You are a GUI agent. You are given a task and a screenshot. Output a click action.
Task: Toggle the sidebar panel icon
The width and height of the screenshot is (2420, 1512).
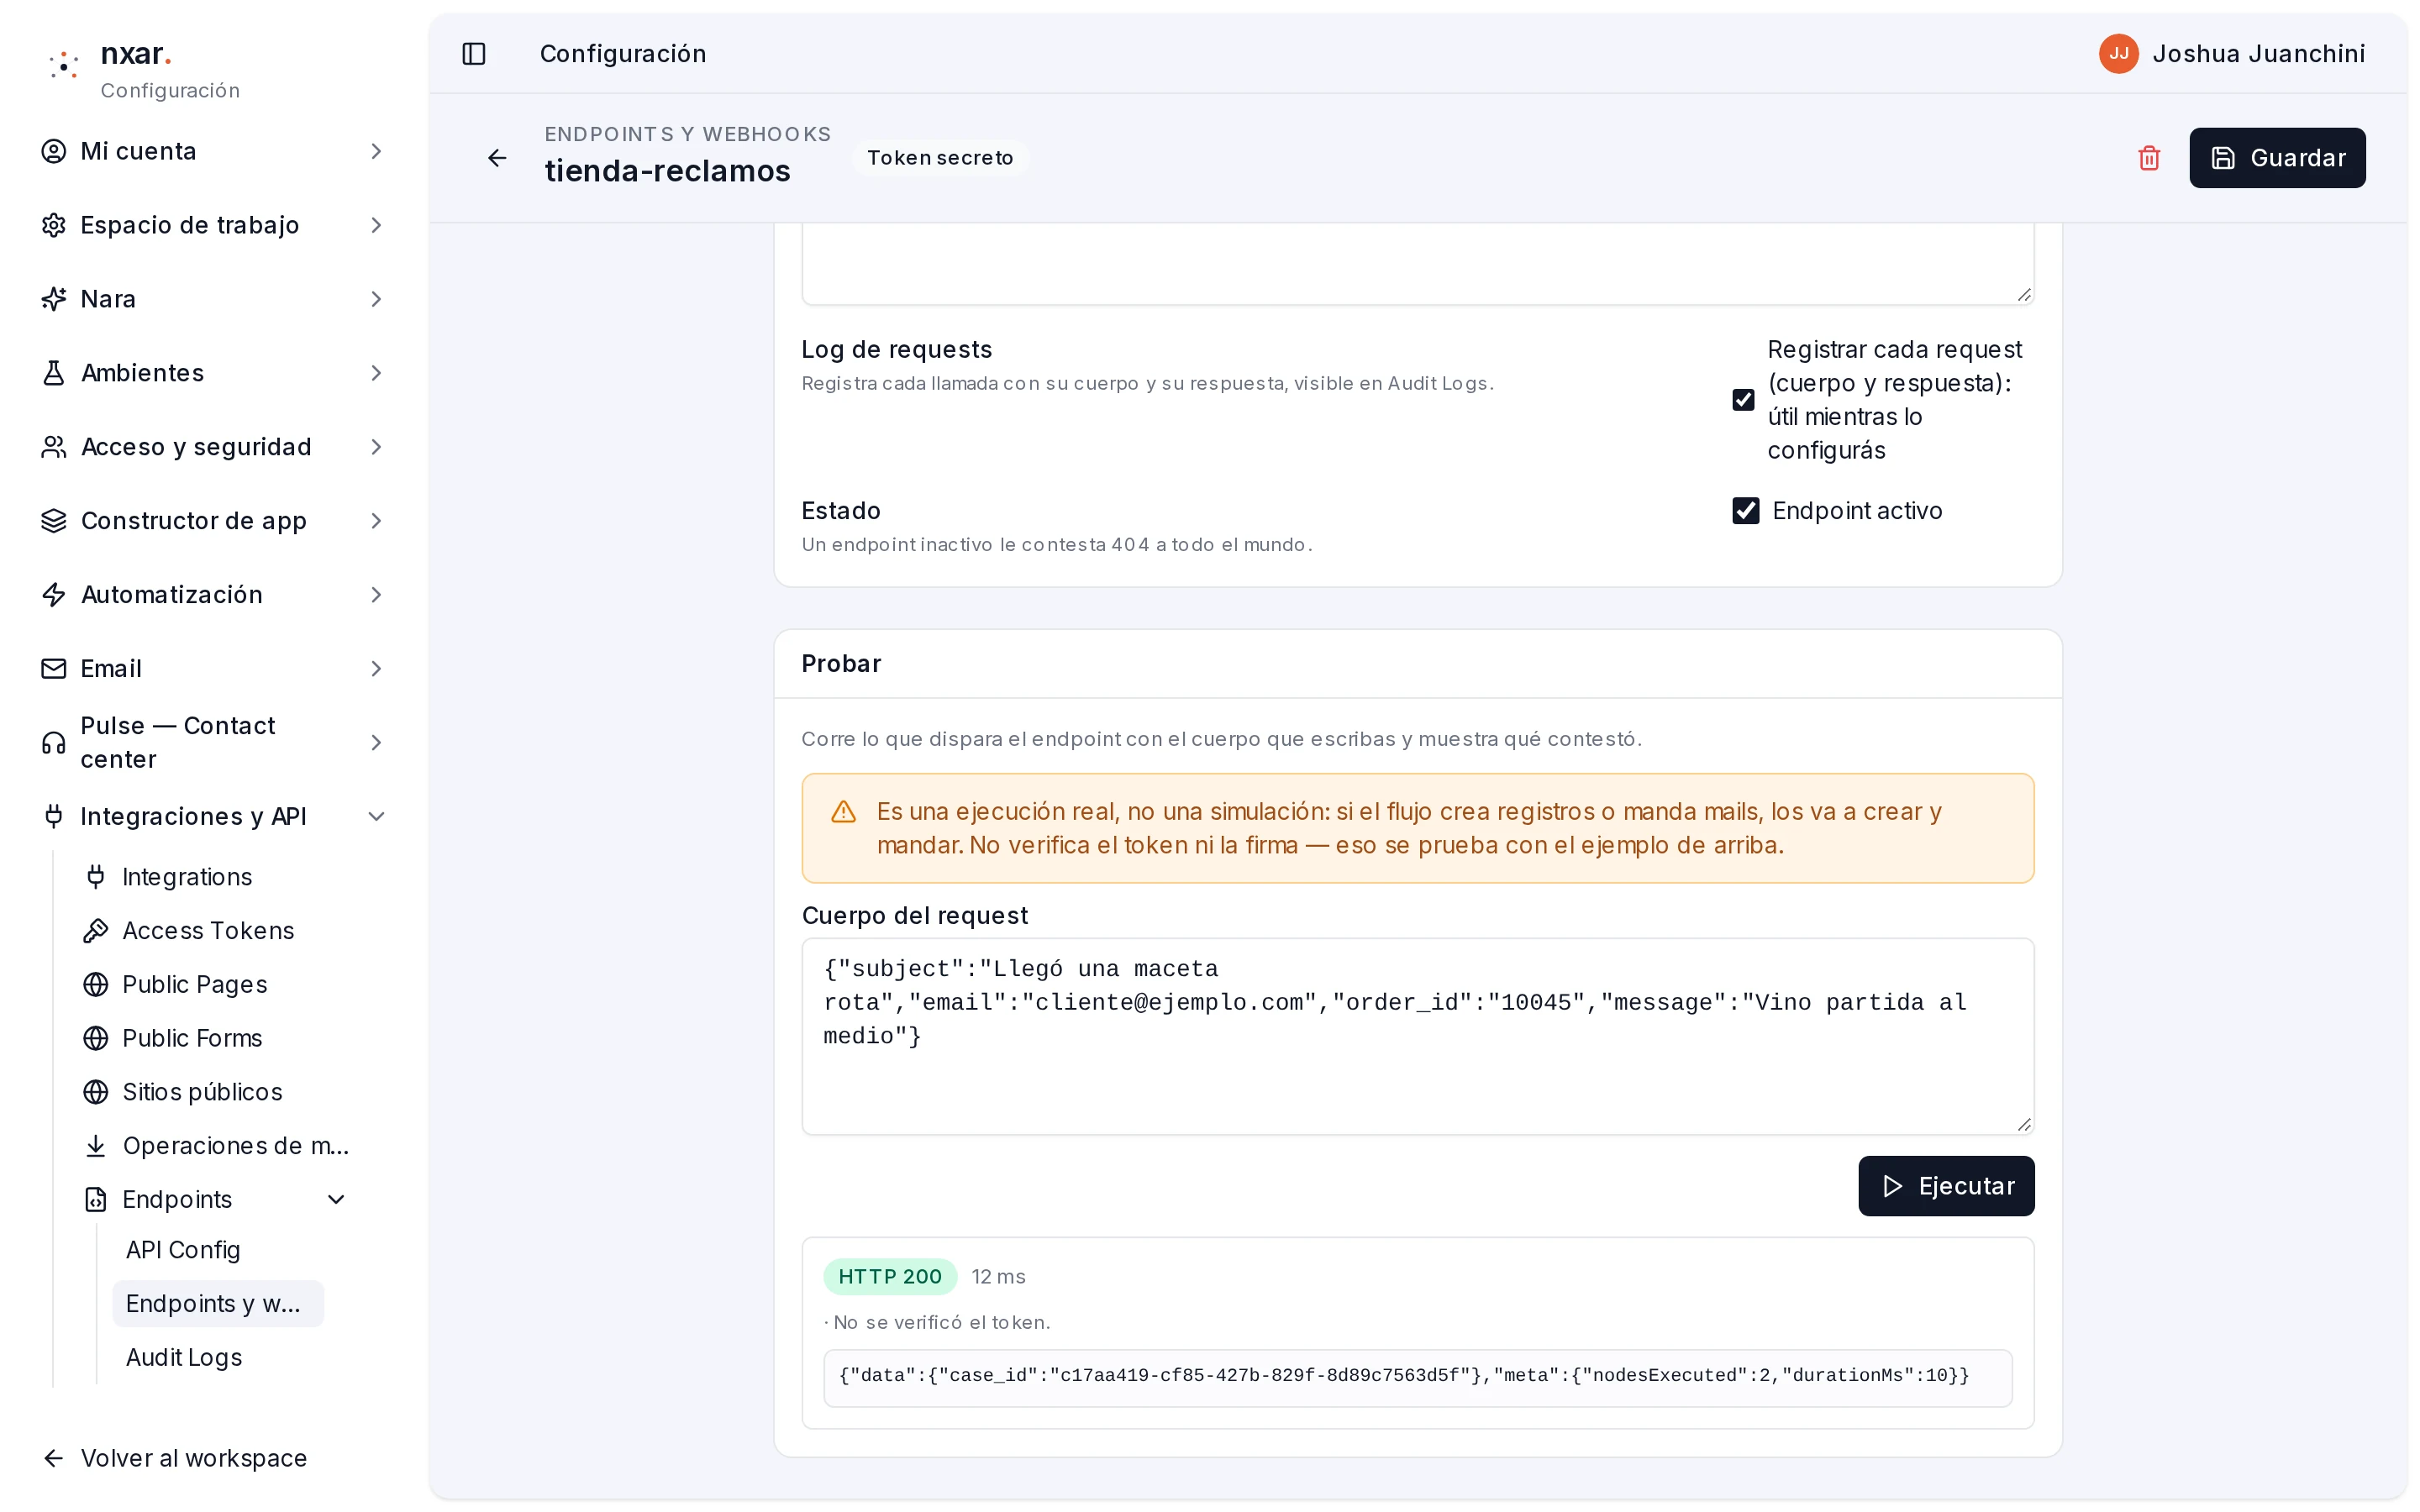[474, 54]
